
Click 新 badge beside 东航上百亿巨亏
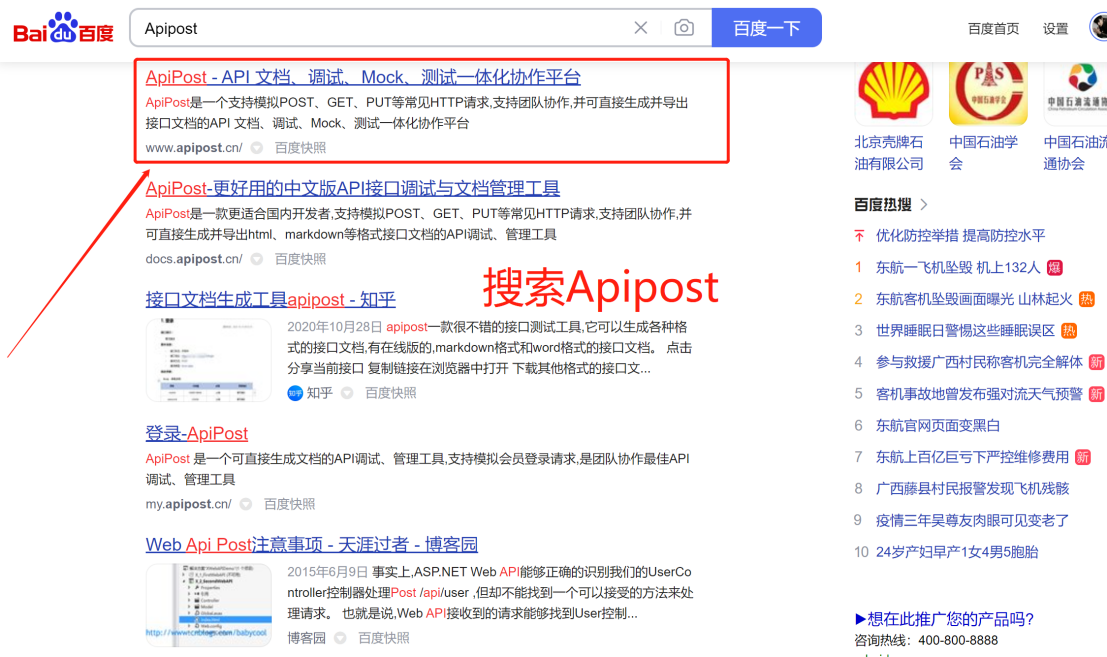click(x=1083, y=457)
